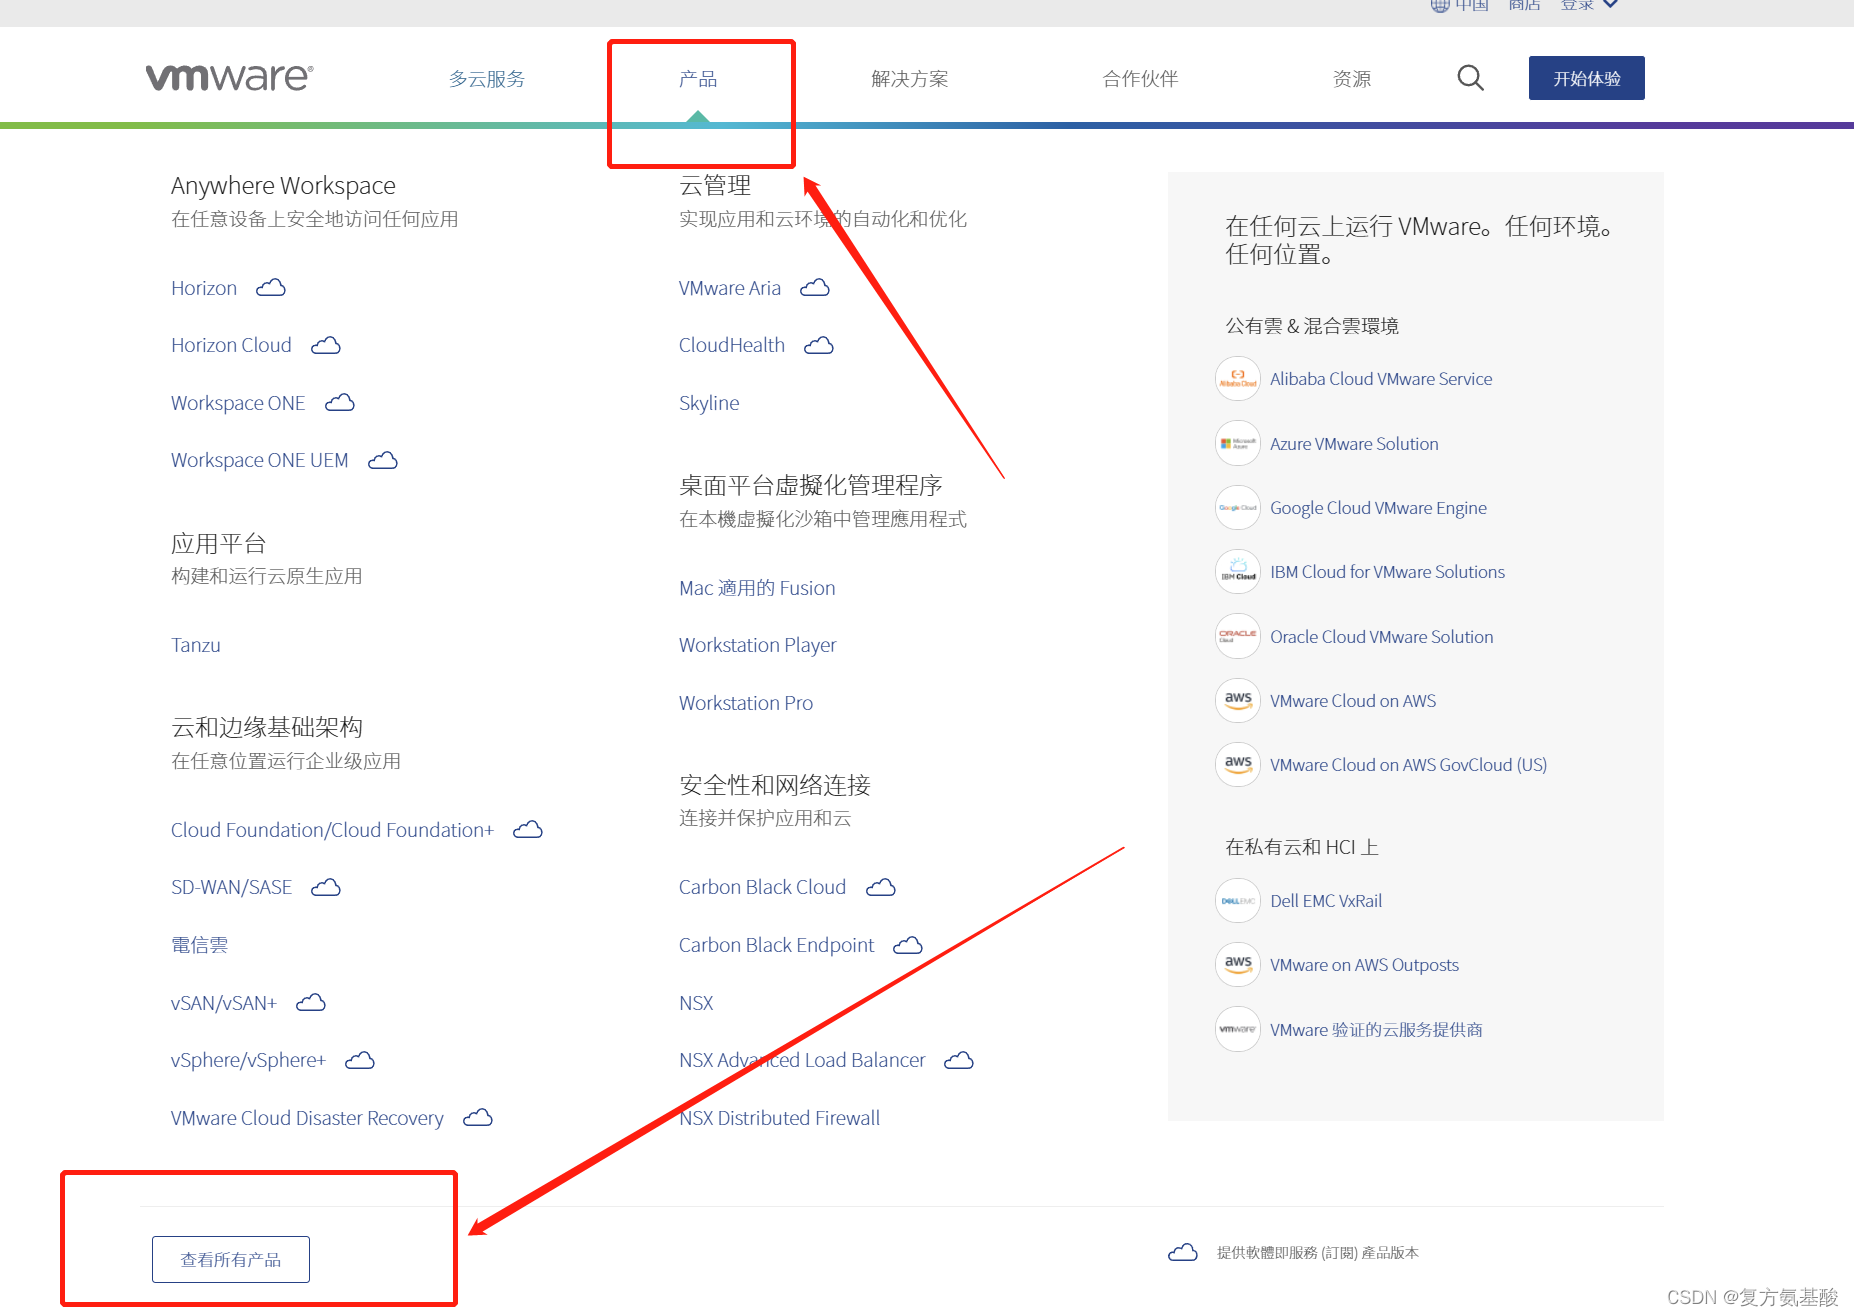The height and width of the screenshot is (1316, 1854).
Task: Open Alibaba Cloud VMware Service link
Action: pos(1381,379)
